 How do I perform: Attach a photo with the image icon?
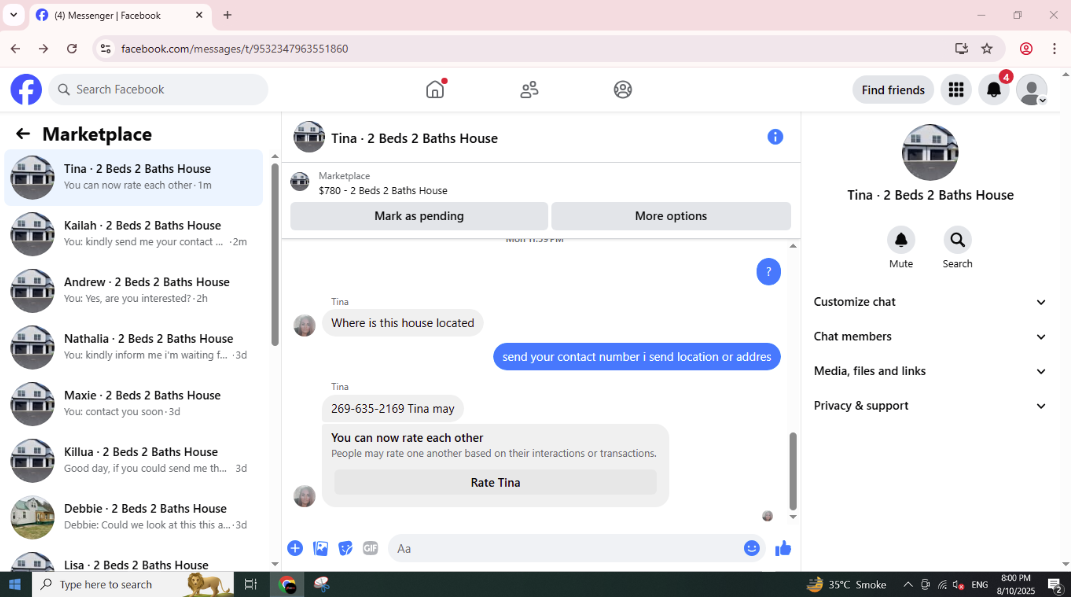320,548
